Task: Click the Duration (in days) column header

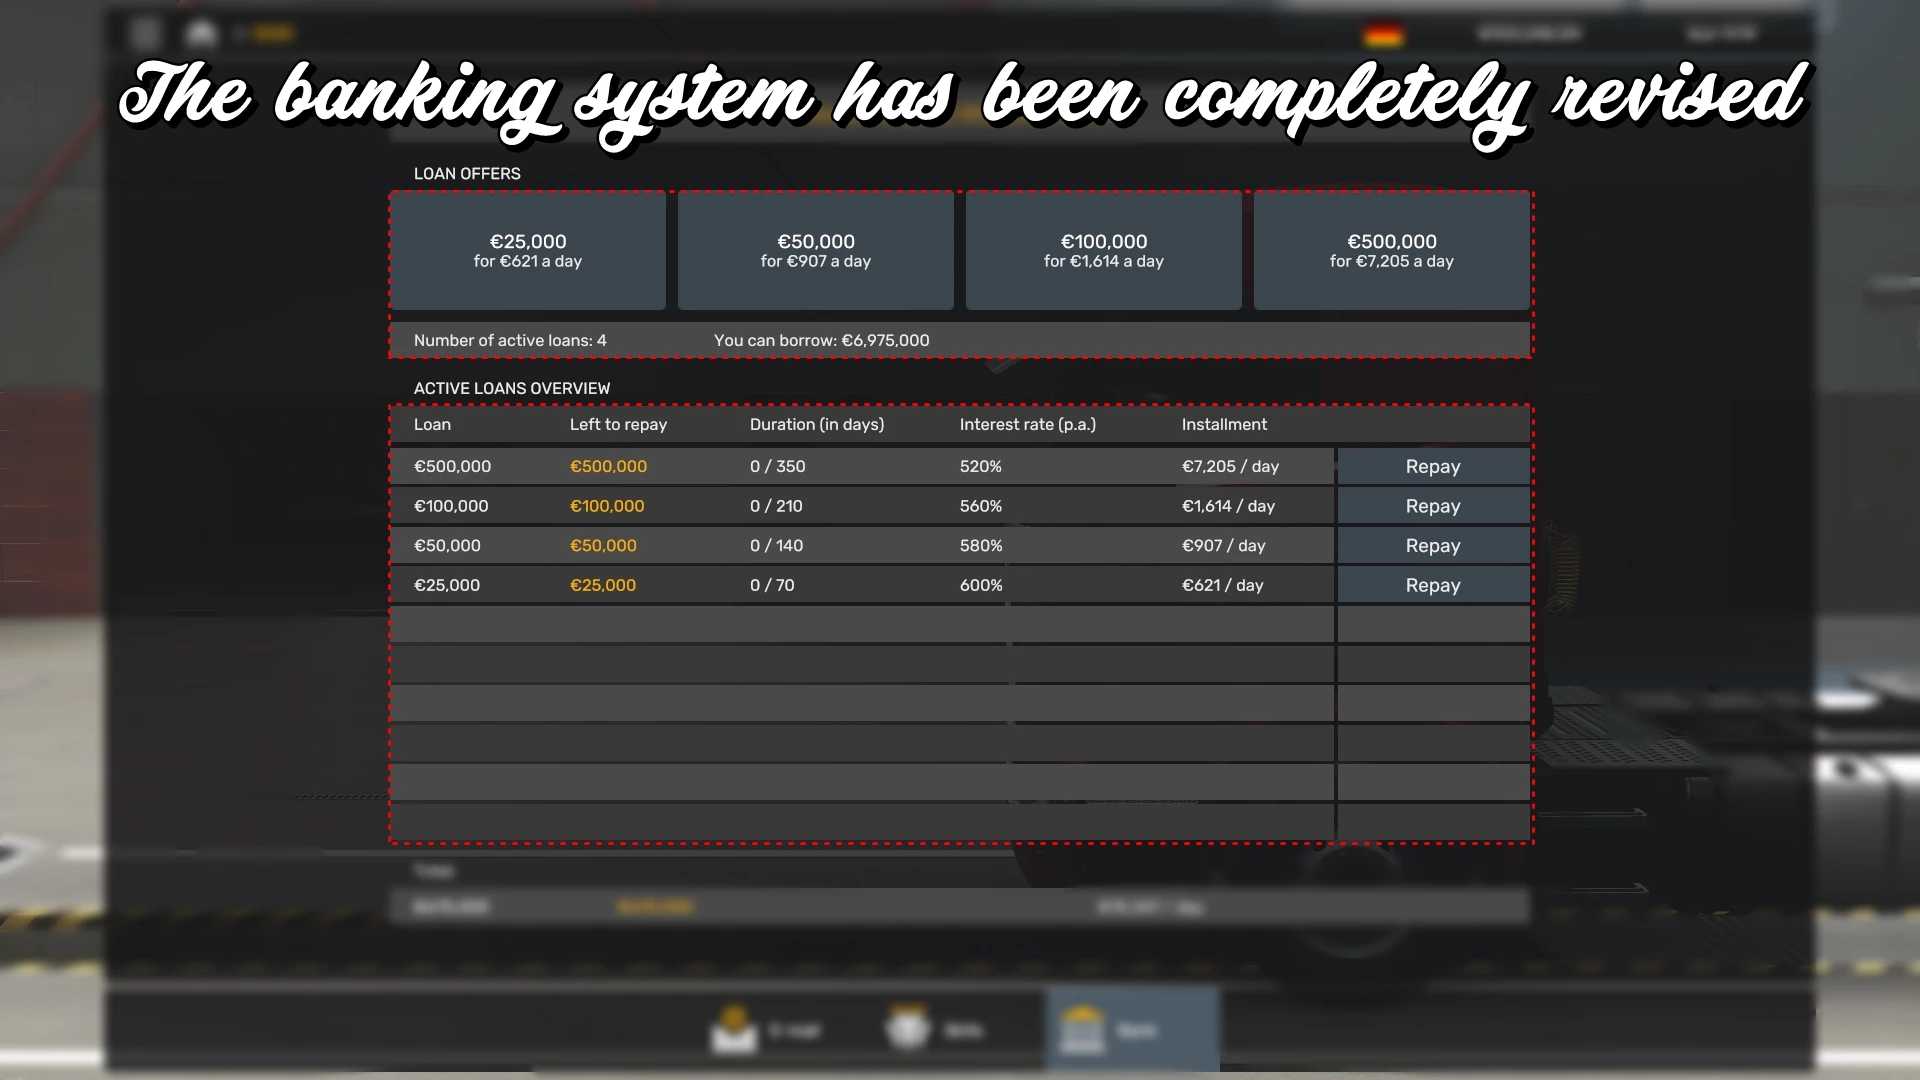Action: [x=816, y=424]
